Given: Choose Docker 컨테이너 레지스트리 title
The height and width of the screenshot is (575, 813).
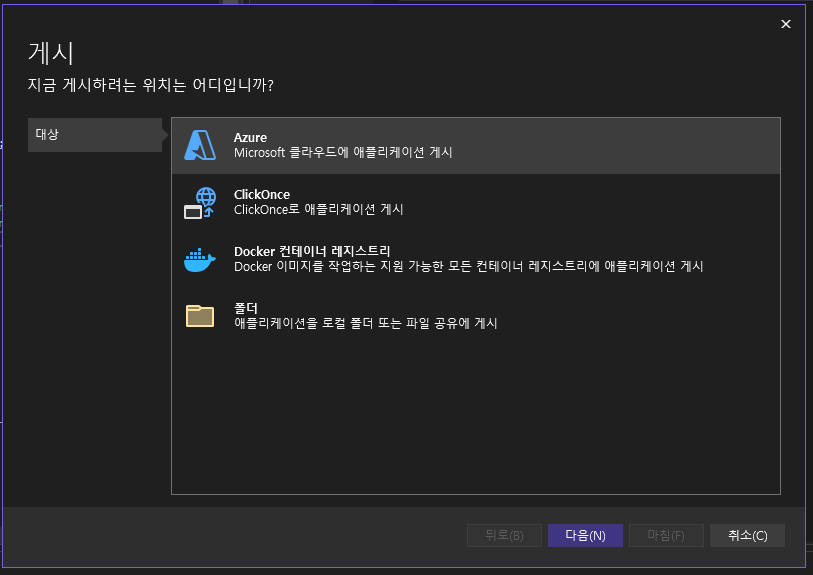Looking at the screenshot, I should (x=312, y=251).
